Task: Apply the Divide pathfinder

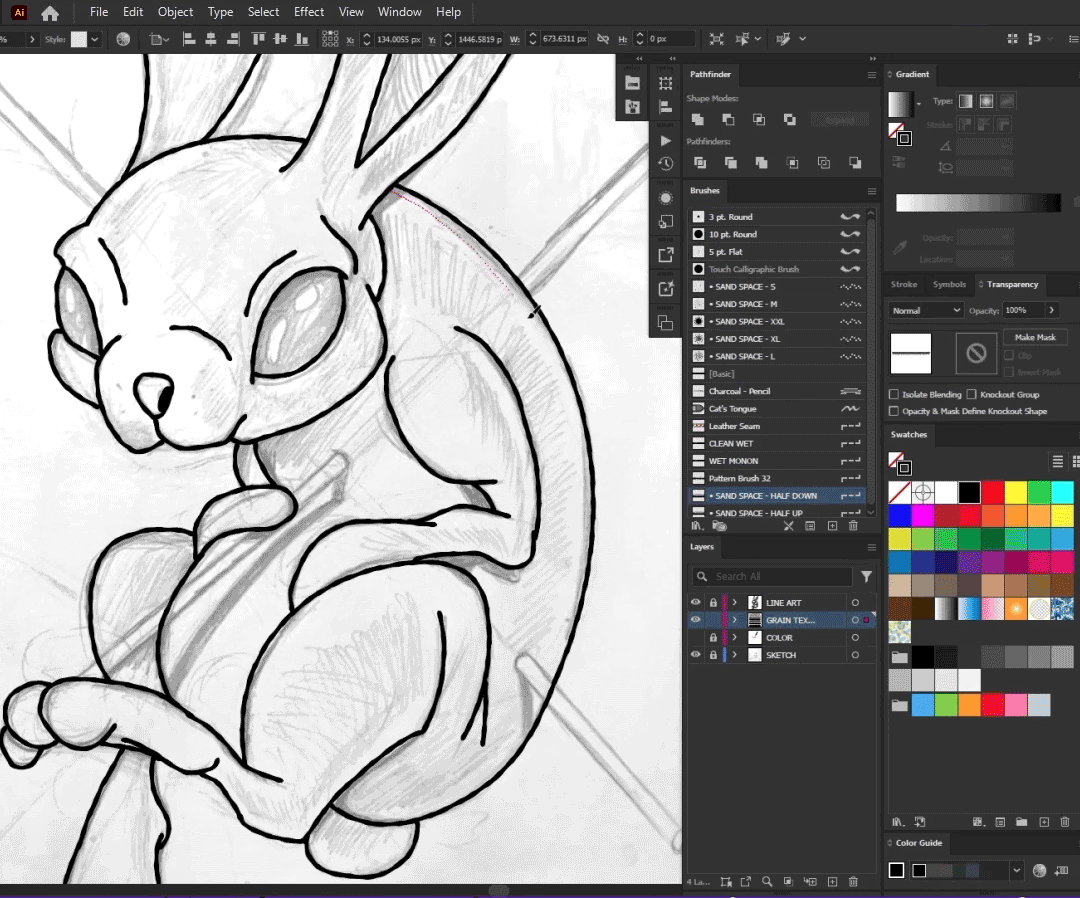Action: click(700, 163)
